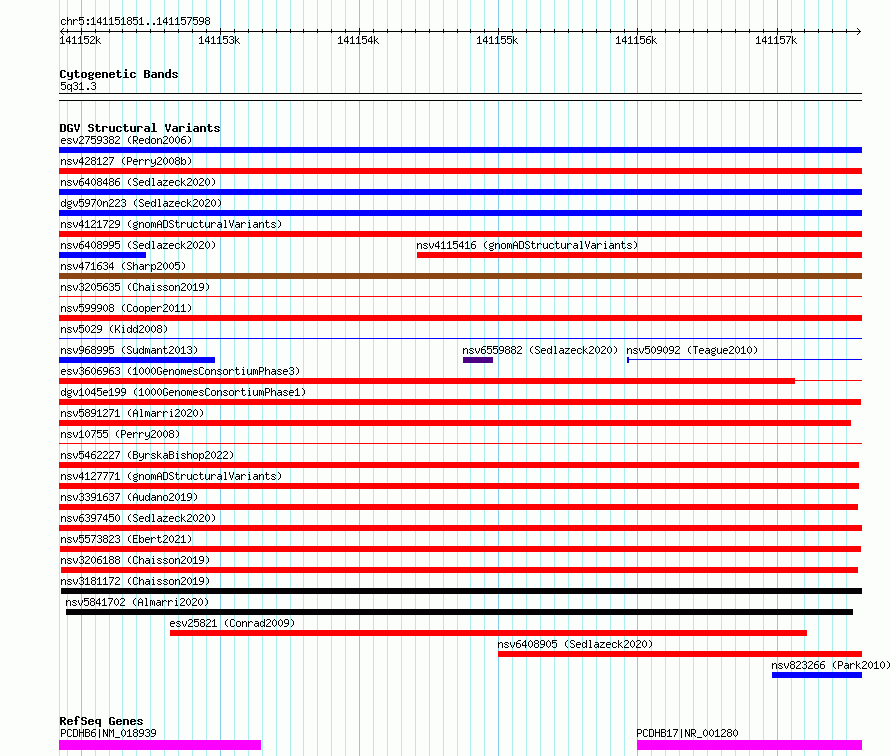Click the 141157k ruler tick label
The image size is (890, 756).
click(x=776, y=40)
